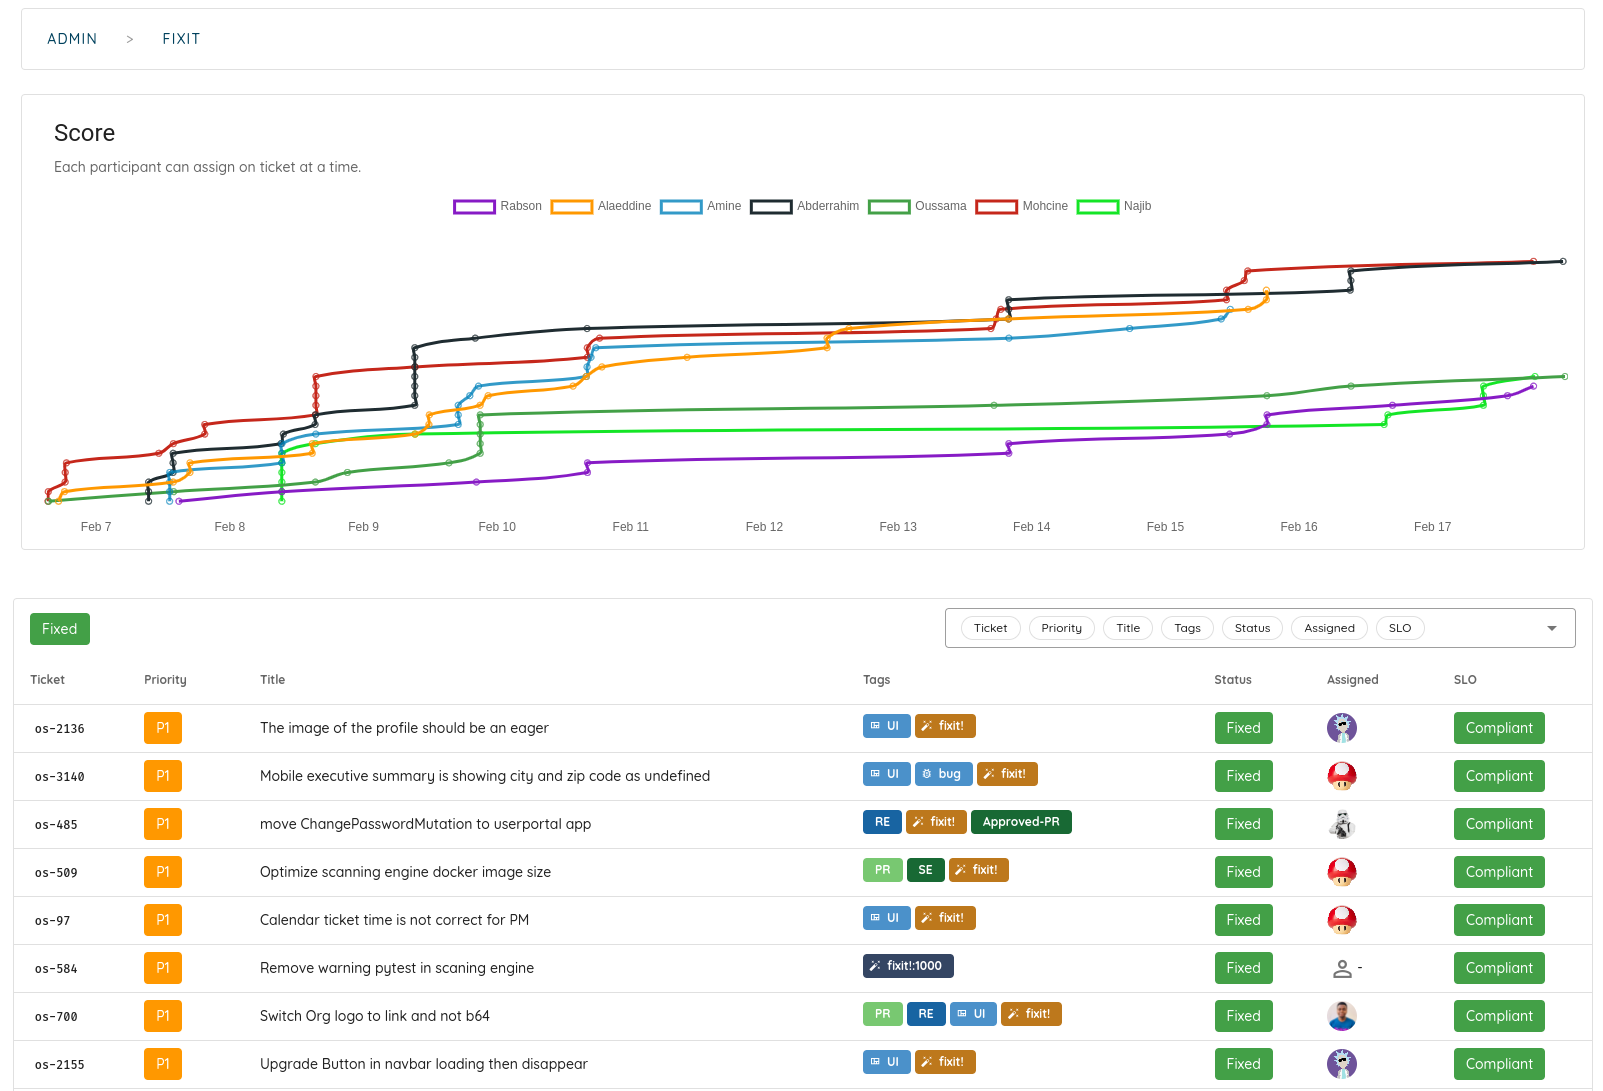1603x1091 pixels.
Task: Toggle Alaeddine series in chart legend
Action: click(x=601, y=206)
